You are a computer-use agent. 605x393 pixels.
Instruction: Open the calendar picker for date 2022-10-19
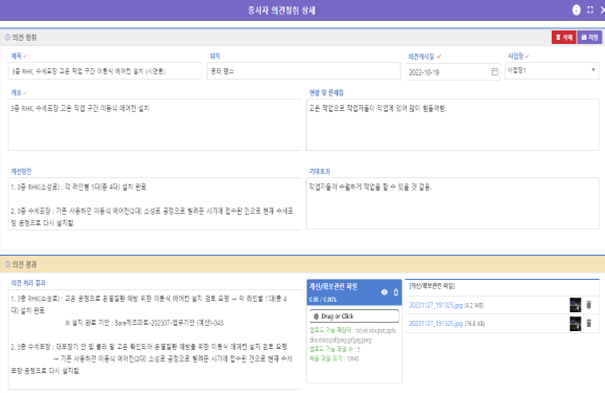(x=495, y=72)
